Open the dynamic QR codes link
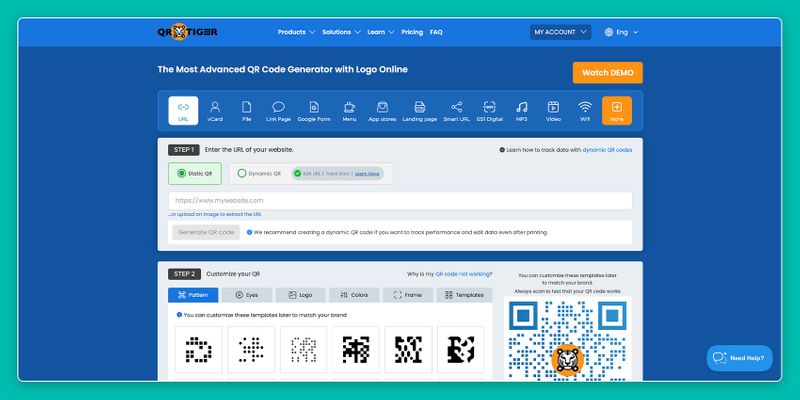800x400 pixels. [x=607, y=150]
